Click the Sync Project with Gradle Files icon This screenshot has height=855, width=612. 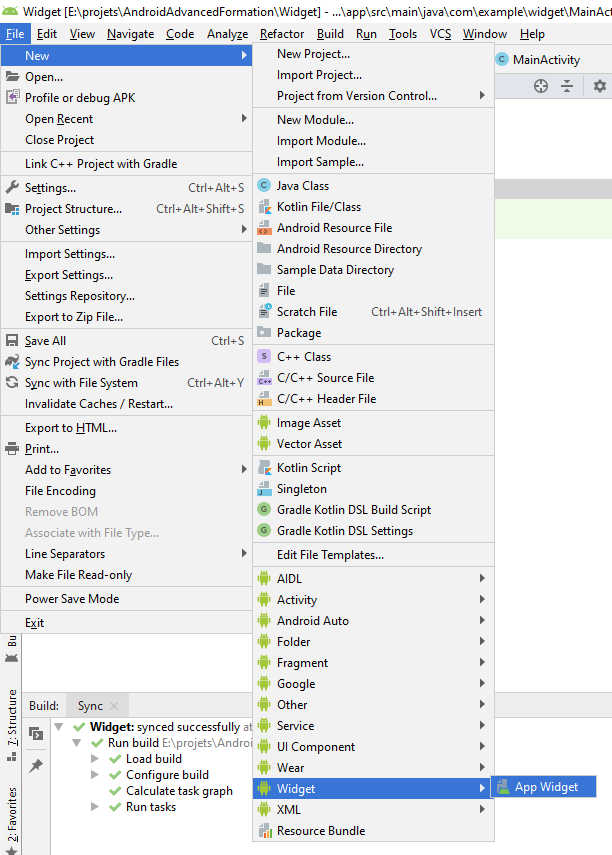(13, 362)
